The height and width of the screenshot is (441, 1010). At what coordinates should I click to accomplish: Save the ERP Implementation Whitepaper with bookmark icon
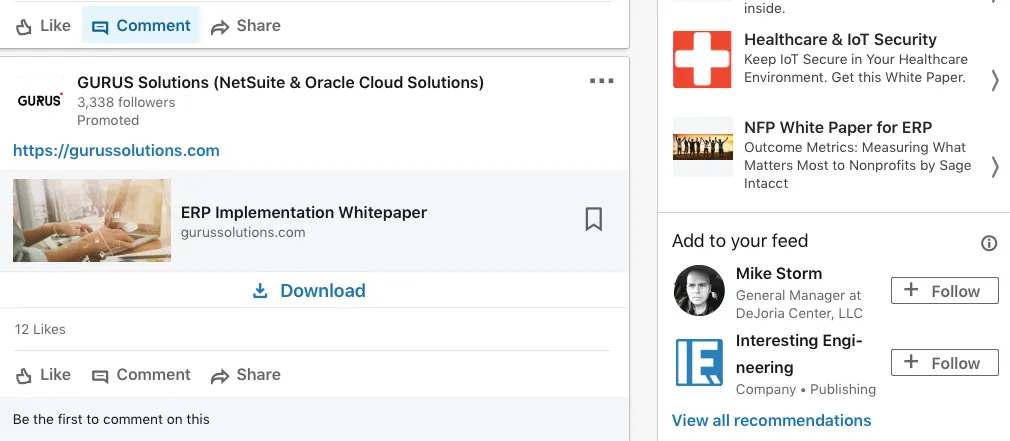click(593, 220)
